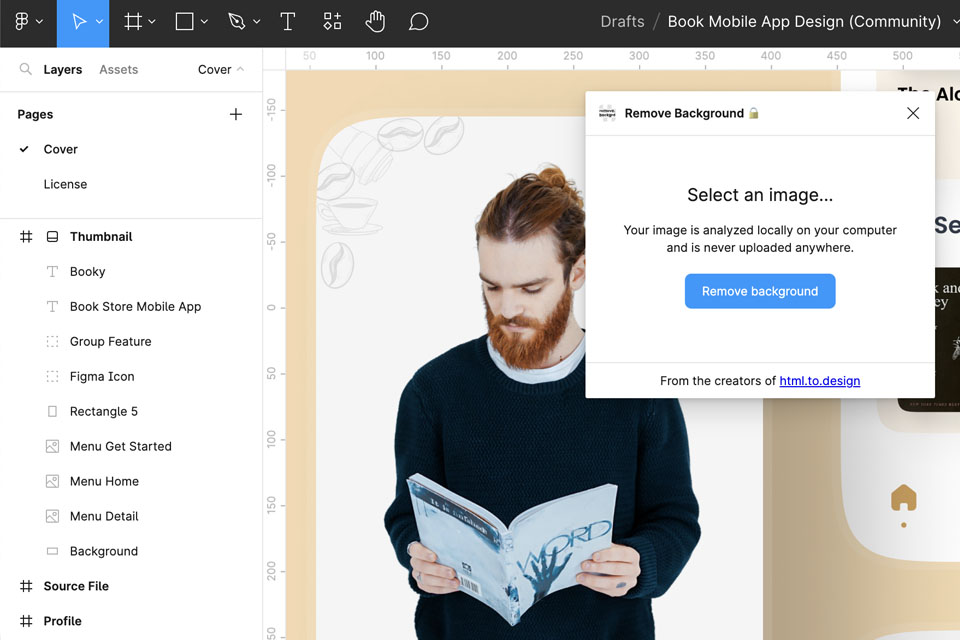Select the Rectangle shape tool
Viewport: 960px width, 640px height.
(184, 22)
